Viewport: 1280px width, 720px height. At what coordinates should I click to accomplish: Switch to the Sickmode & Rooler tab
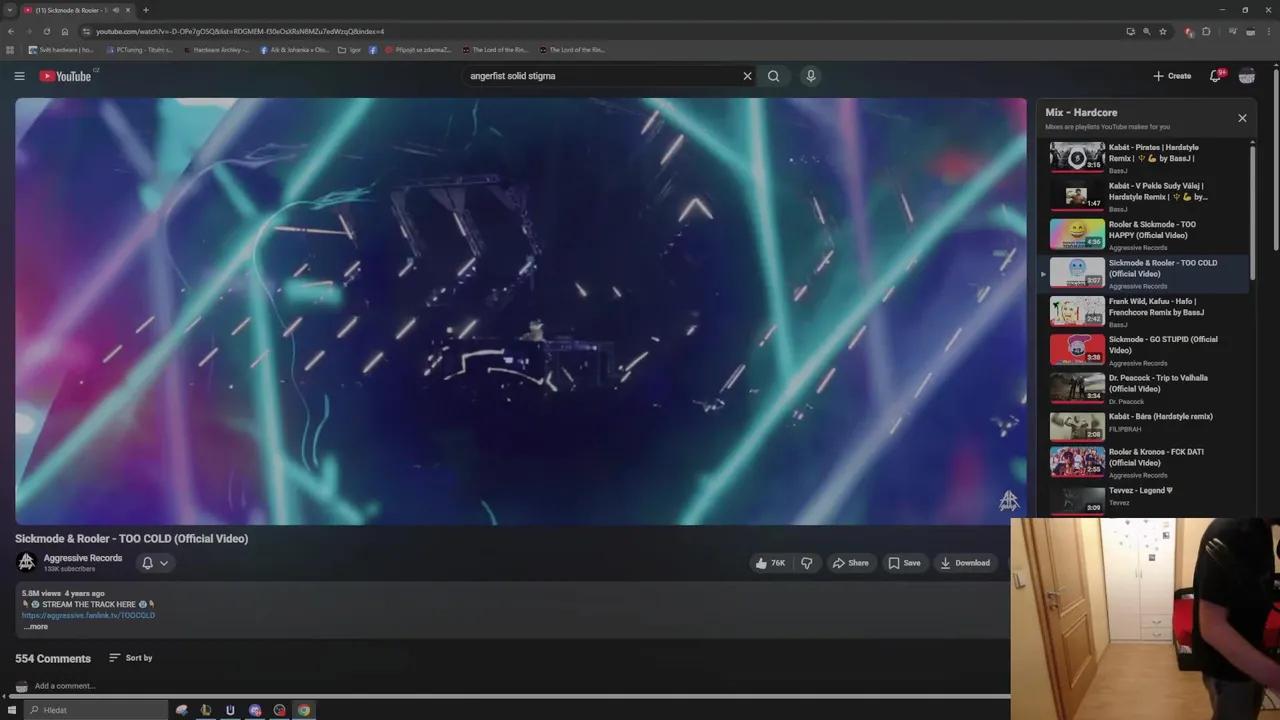coord(78,10)
